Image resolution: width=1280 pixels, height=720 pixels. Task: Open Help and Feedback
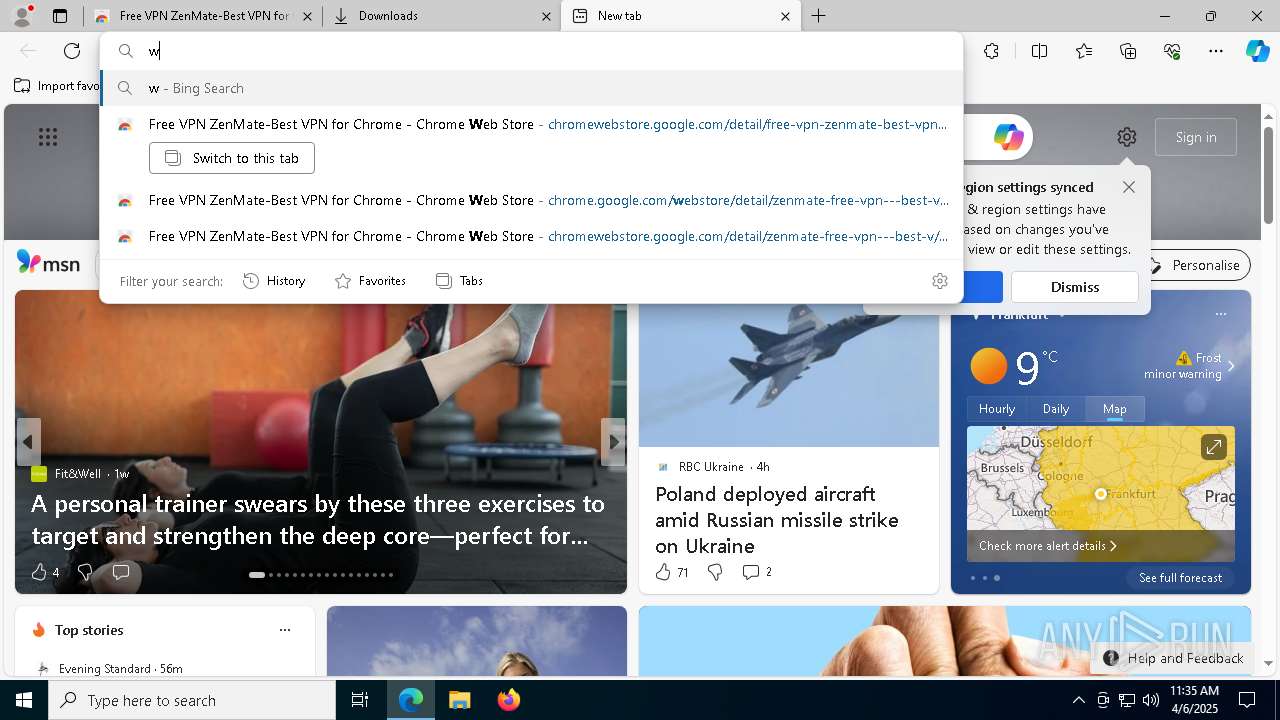click(1174, 658)
